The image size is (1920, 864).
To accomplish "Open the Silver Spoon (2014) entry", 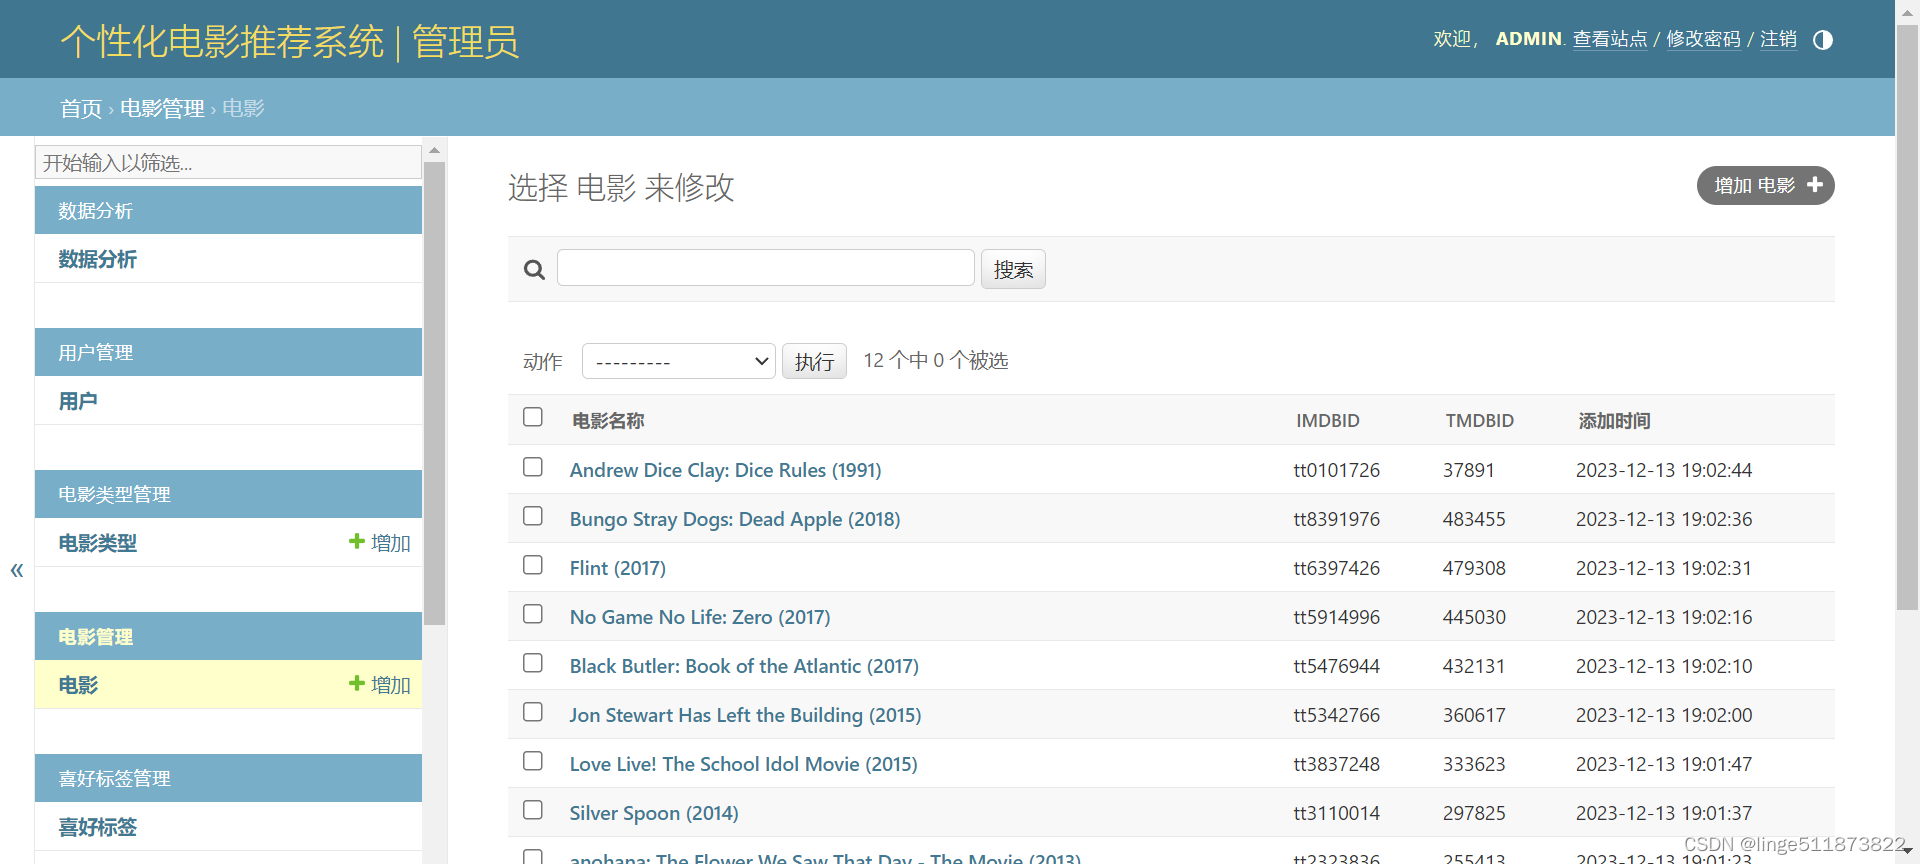I will click(x=654, y=813).
